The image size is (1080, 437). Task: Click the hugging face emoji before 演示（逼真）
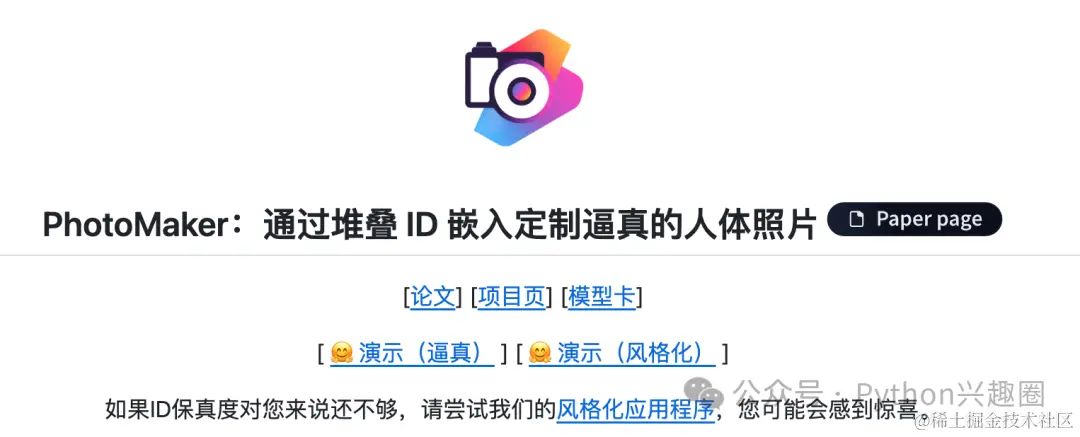point(342,353)
